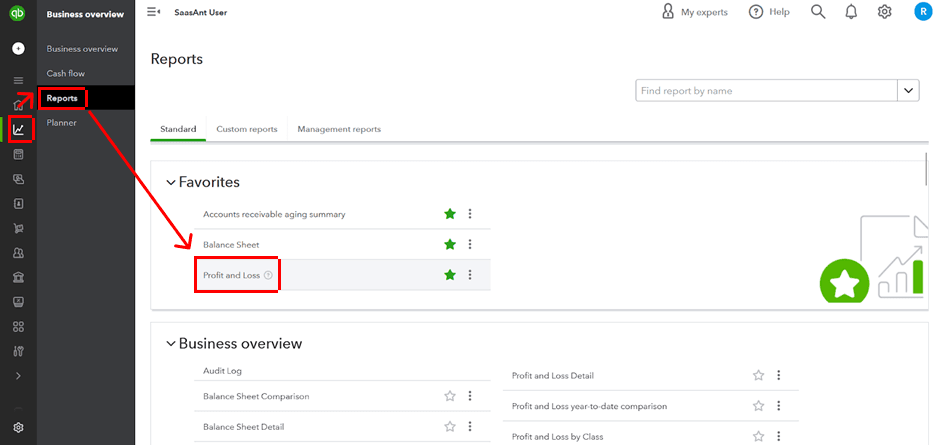
Task: Favorite Balance Sheet Comparison with its star
Action: point(450,396)
